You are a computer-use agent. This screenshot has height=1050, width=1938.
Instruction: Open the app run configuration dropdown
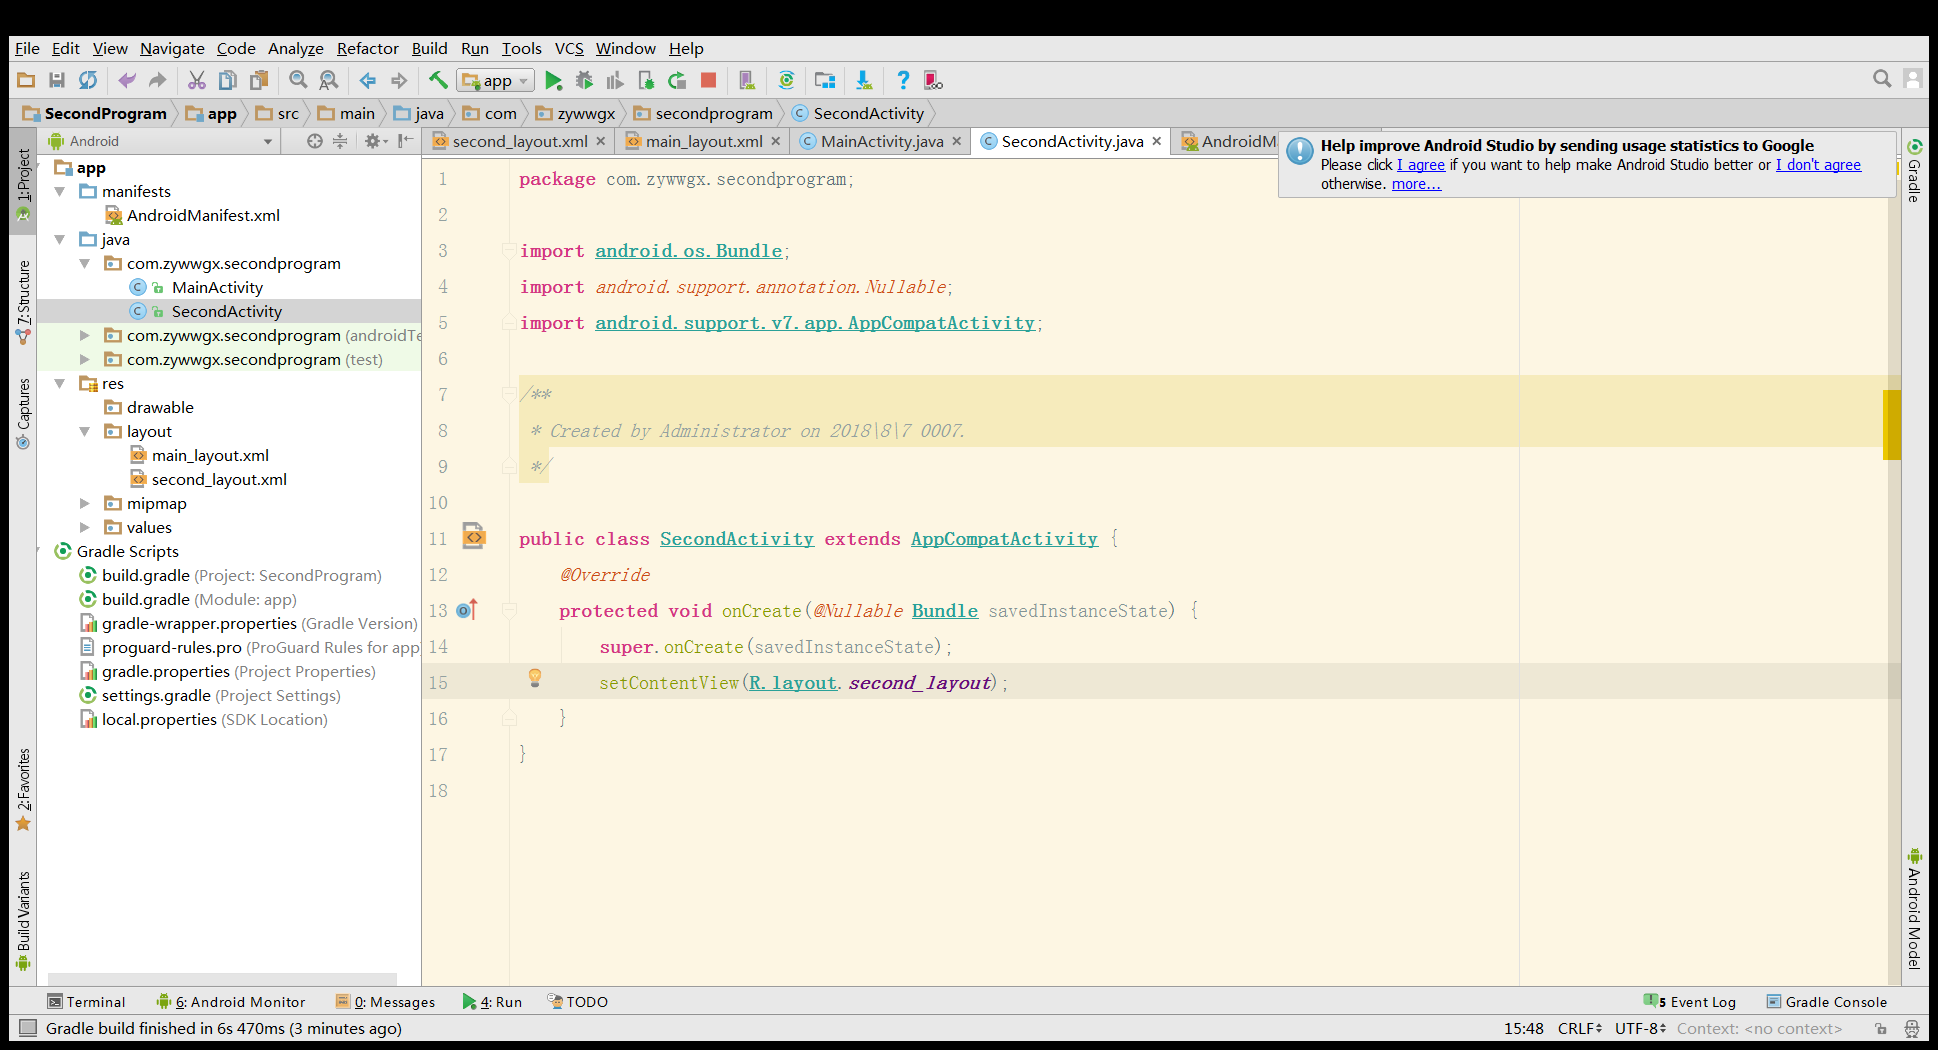click(496, 81)
